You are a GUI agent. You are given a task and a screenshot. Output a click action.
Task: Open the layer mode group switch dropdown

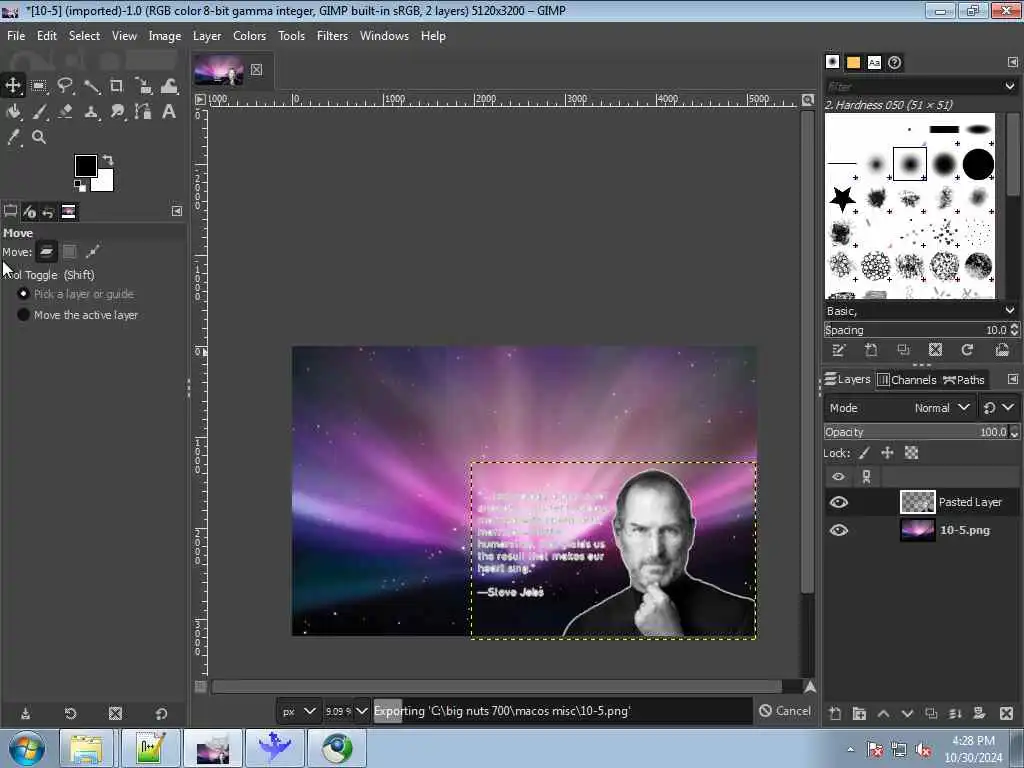pyautogui.click(x=999, y=408)
